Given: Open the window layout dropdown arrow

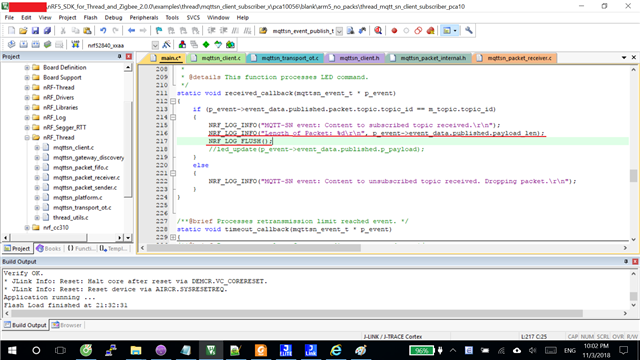Looking at the screenshot, I should 455,31.
